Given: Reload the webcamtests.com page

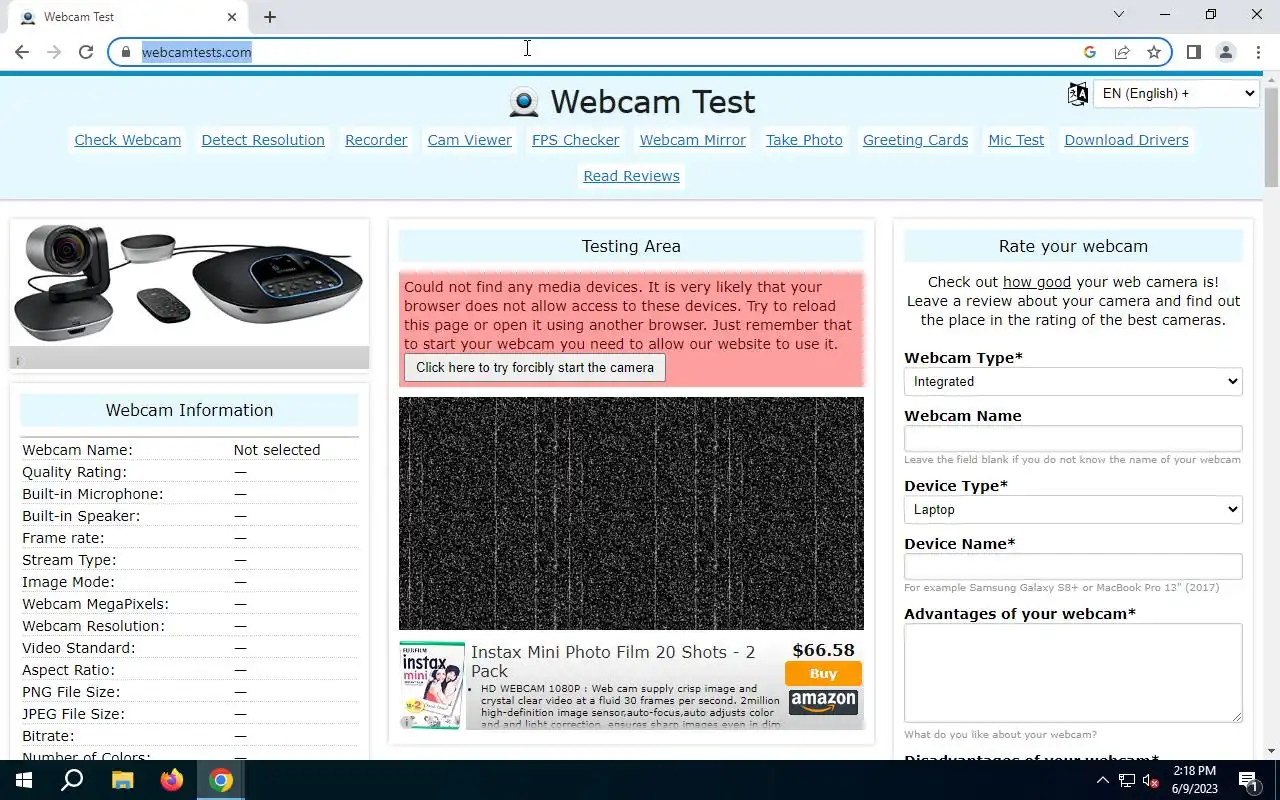Looking at the screenshot, I should click(x=86, y=52).
